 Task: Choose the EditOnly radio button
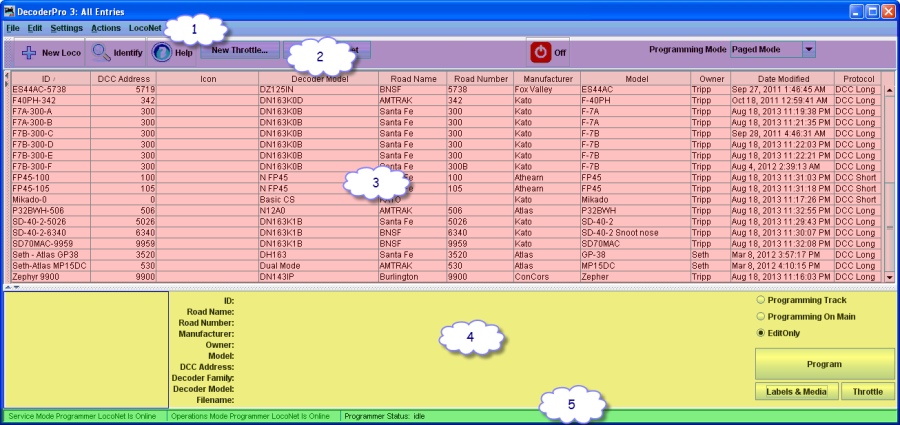tap(761, 332)
